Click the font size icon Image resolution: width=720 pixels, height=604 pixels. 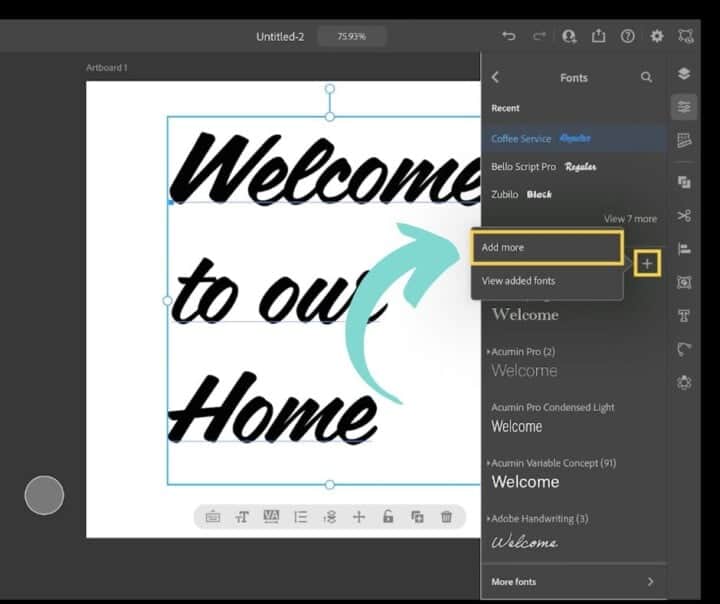click(242, 517)
